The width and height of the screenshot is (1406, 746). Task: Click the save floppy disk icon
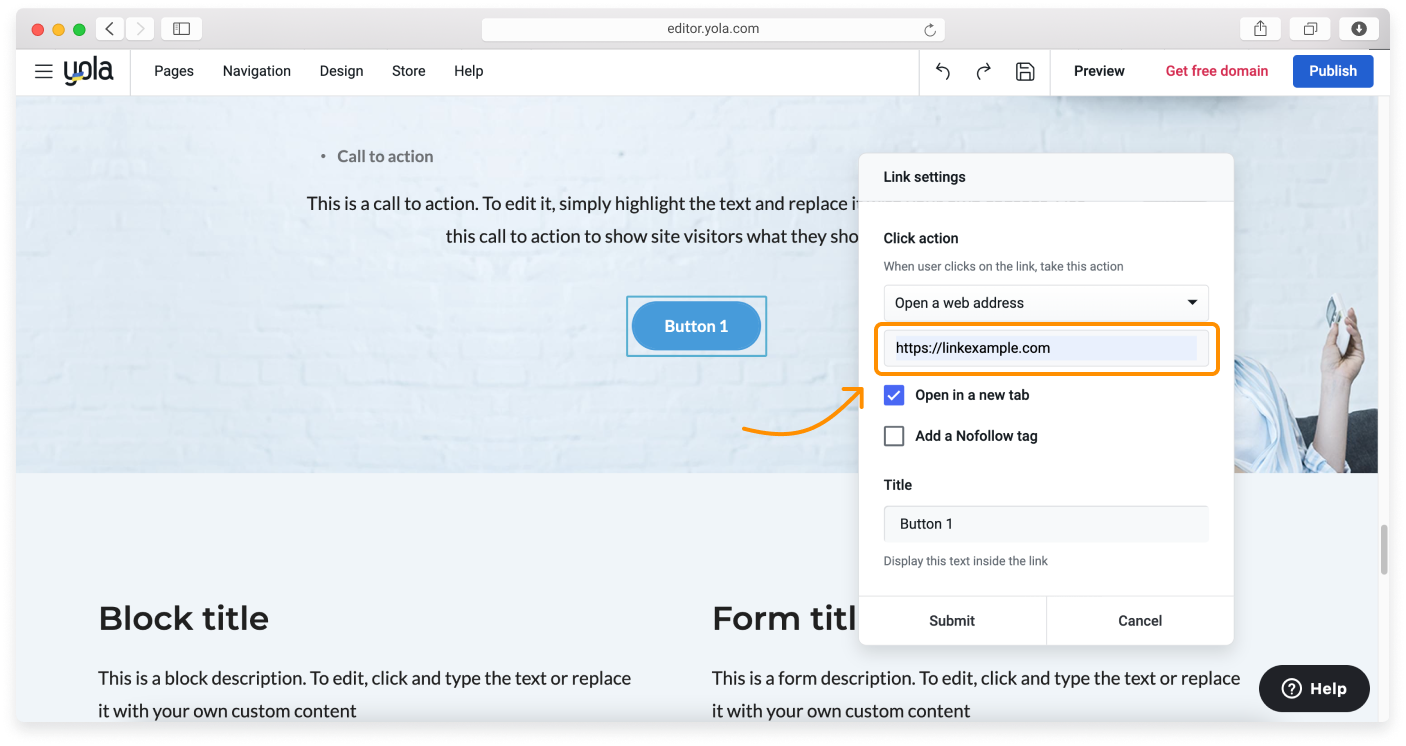tap(1025, 71)
